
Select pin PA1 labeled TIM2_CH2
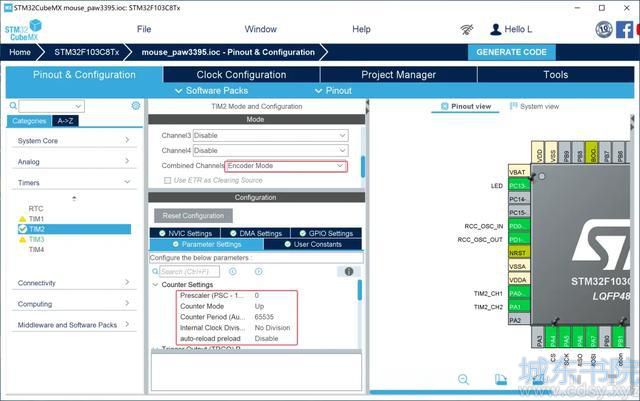(519, 307)
